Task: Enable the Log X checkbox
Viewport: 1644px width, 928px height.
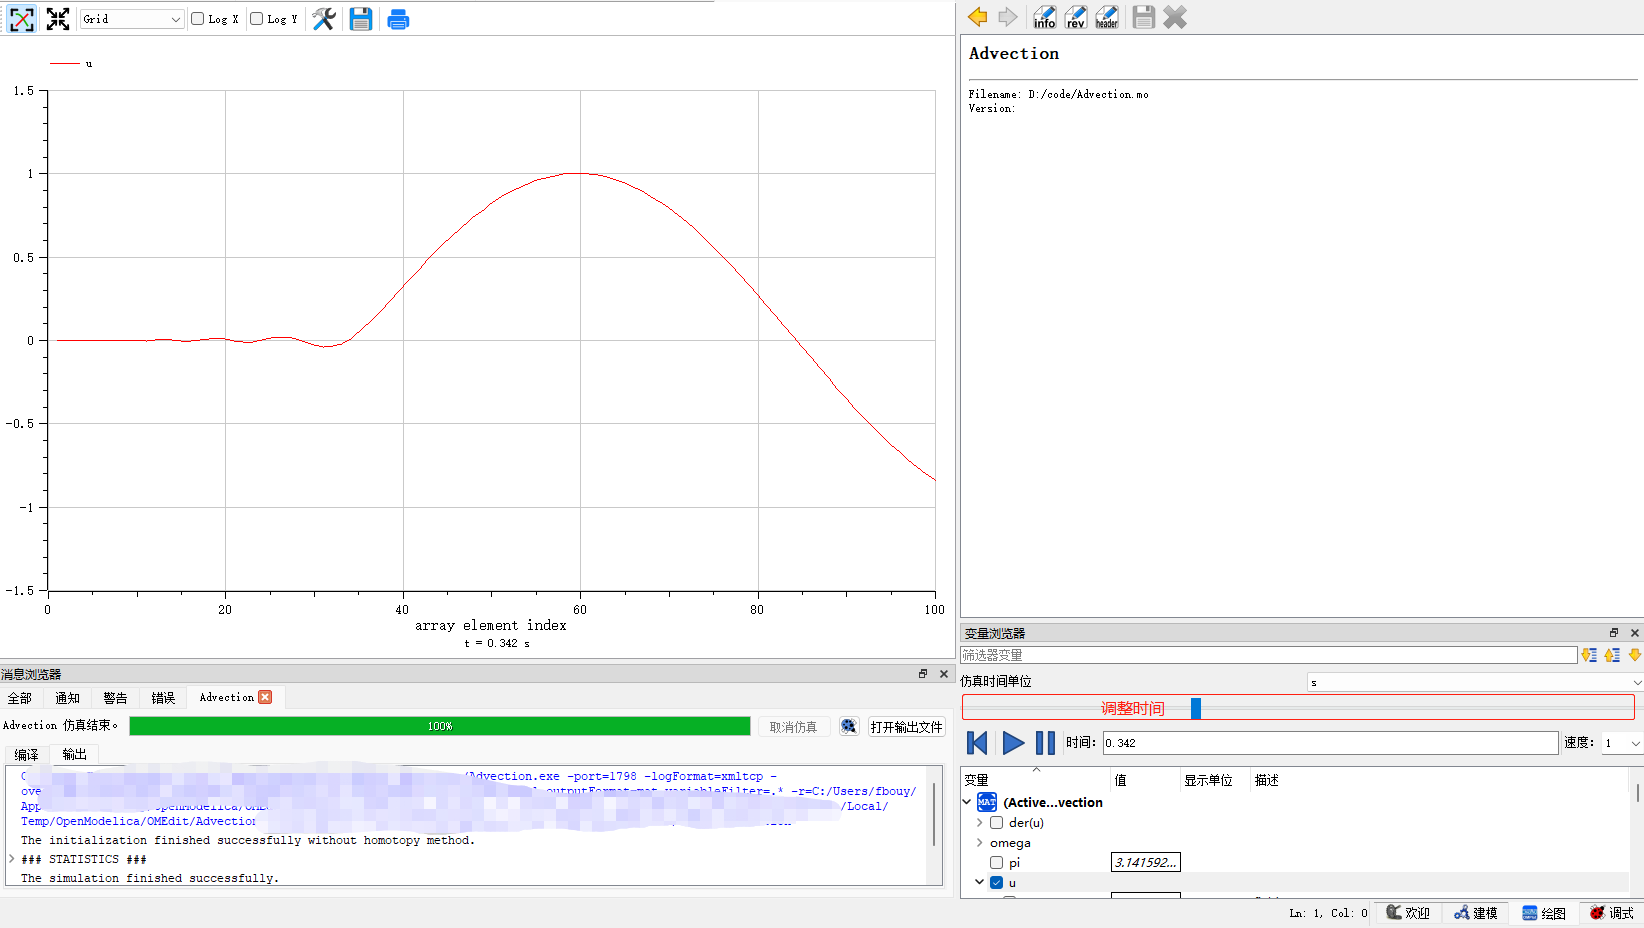Action: tap(198, 19)
